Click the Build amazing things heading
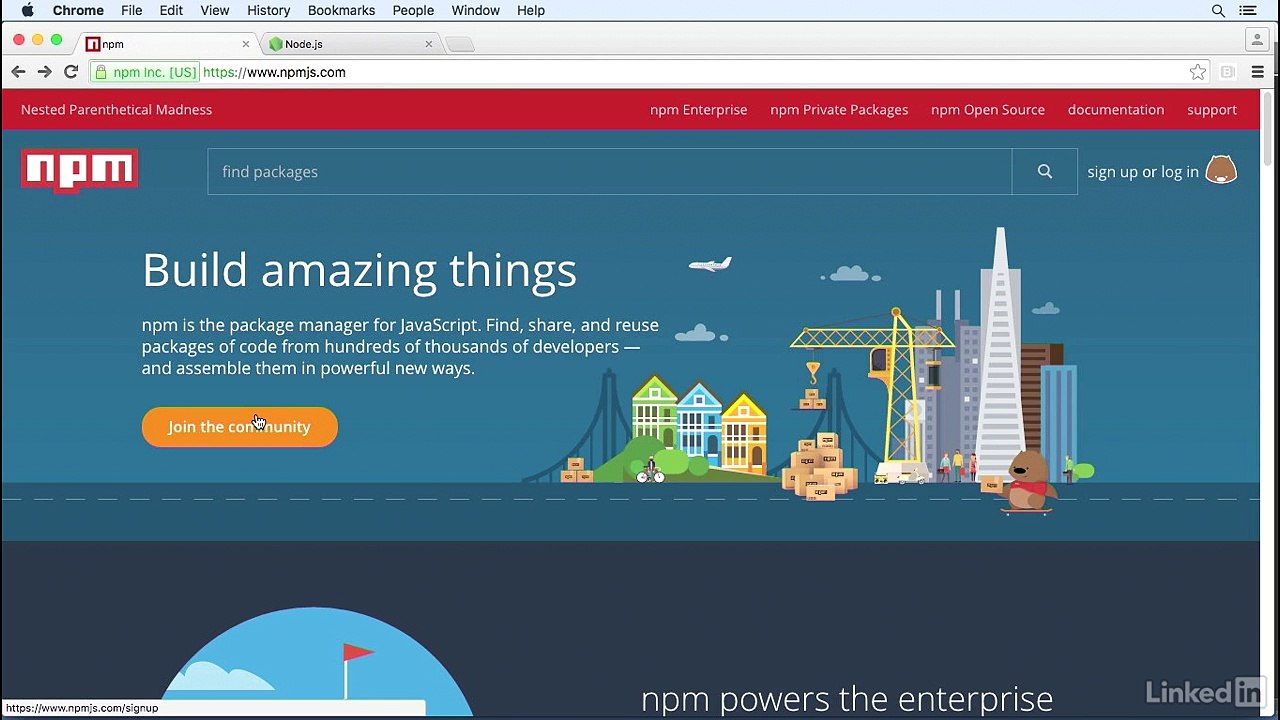The width and height of the screenshot is (1280, 720). (x=359, y=270)
